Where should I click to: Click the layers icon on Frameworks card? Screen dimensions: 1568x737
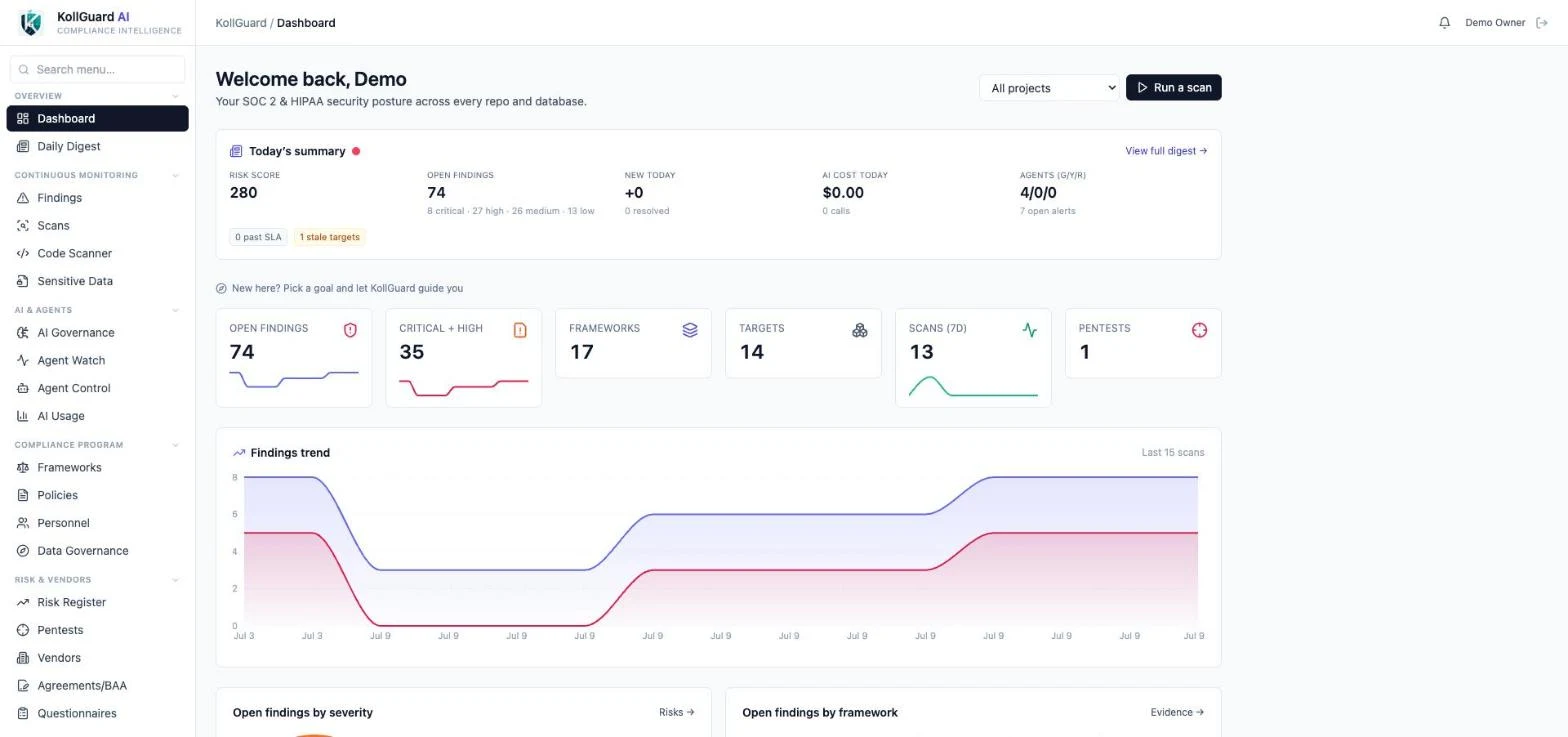click(x=690, y=330)
